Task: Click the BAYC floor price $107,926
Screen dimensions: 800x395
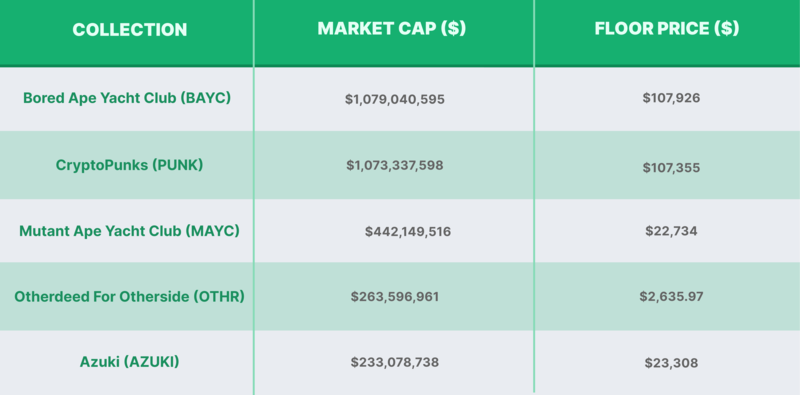Action: [671, 98]
